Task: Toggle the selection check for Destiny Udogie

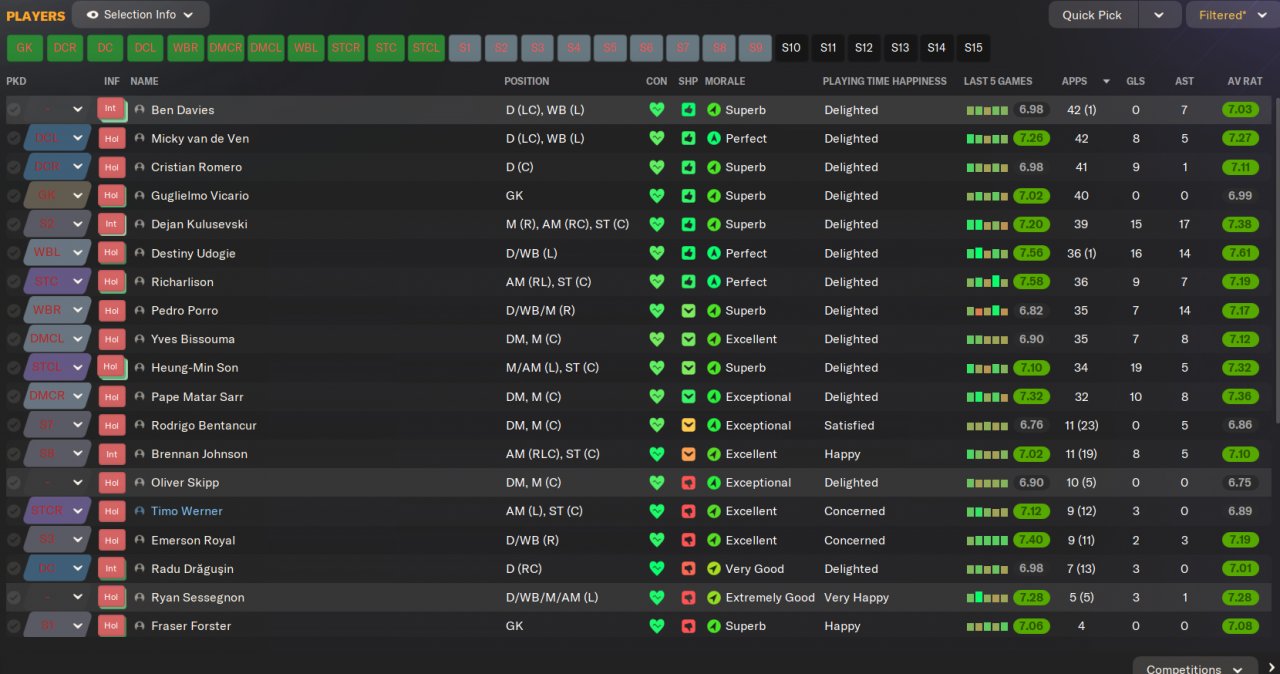Action: click(x=14, y=253)
